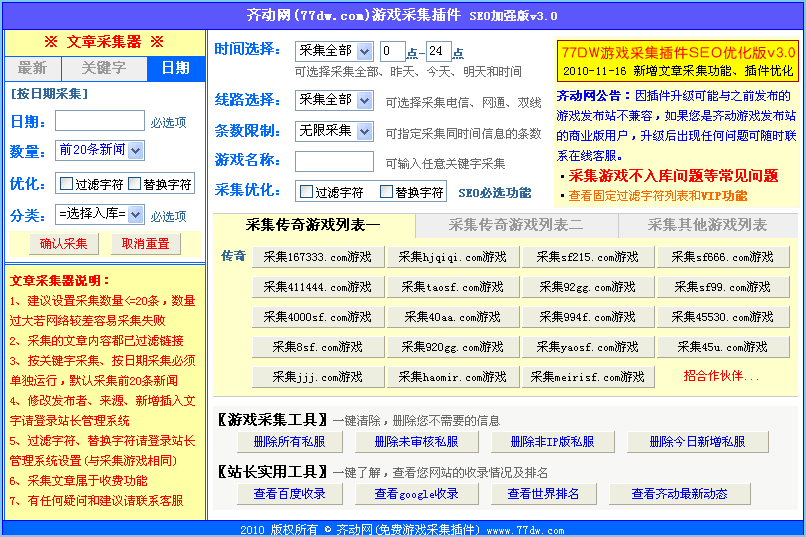This screenshot has width=806, height=537.
Task: Click the 招合作伙伴 link
Action: [721, 377]
